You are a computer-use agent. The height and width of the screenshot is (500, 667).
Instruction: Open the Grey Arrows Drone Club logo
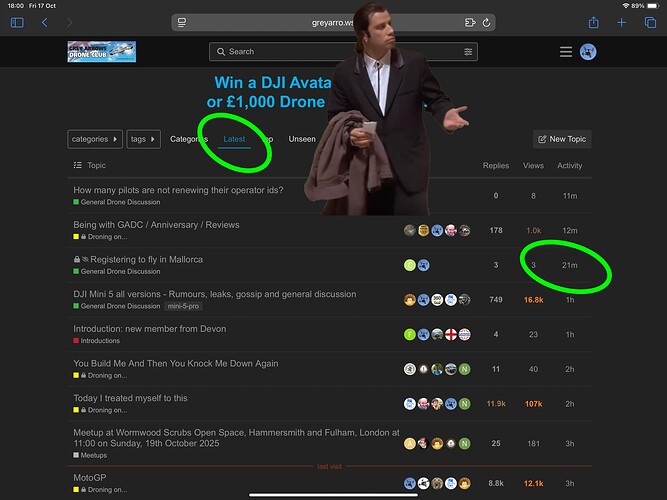pos(102,51)
